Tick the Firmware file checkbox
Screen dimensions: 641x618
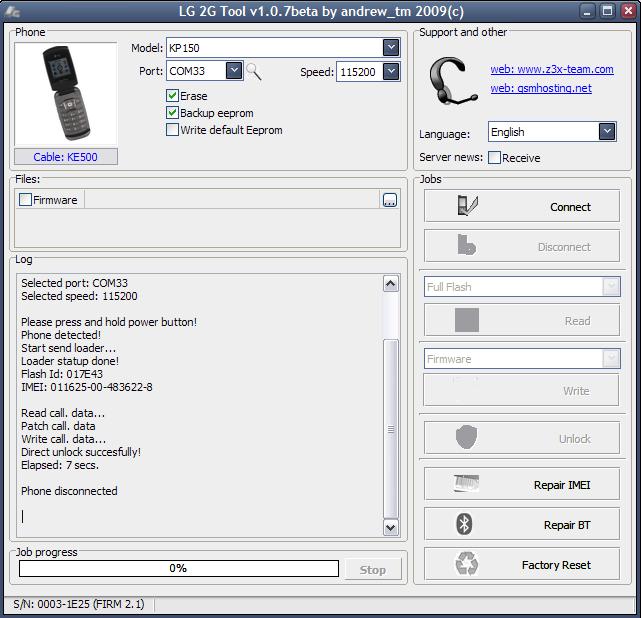coord(25,199)
